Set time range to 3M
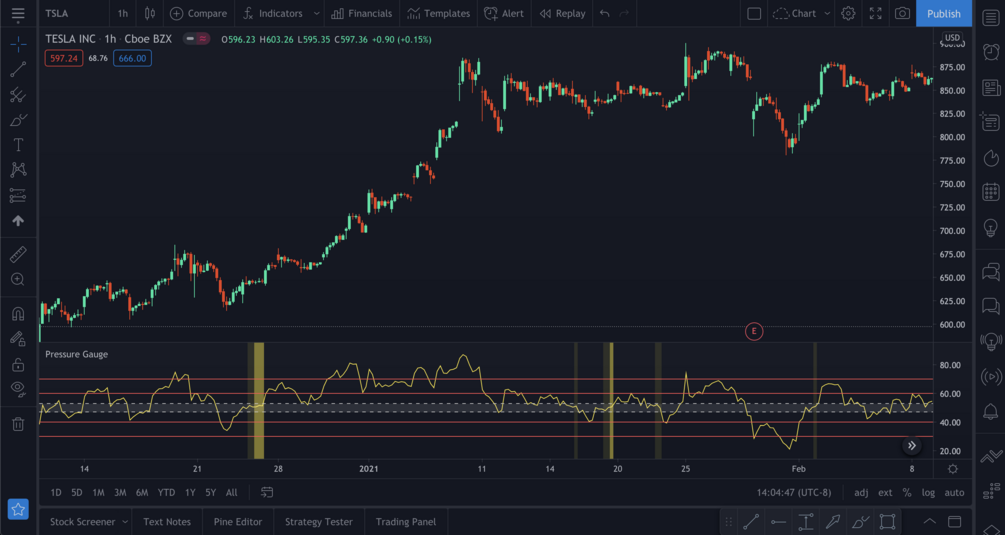This screenshot has height=535, width=1005. 120,493
